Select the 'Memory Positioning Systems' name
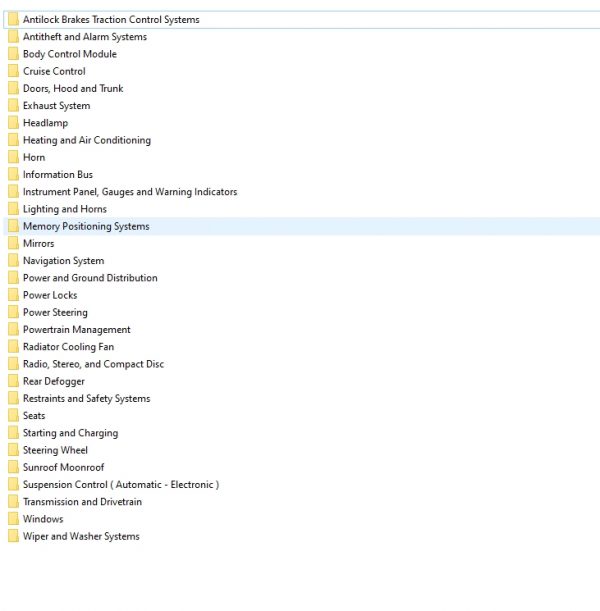The height and width of the screenshot is (611, 600). tap(86, 226)
